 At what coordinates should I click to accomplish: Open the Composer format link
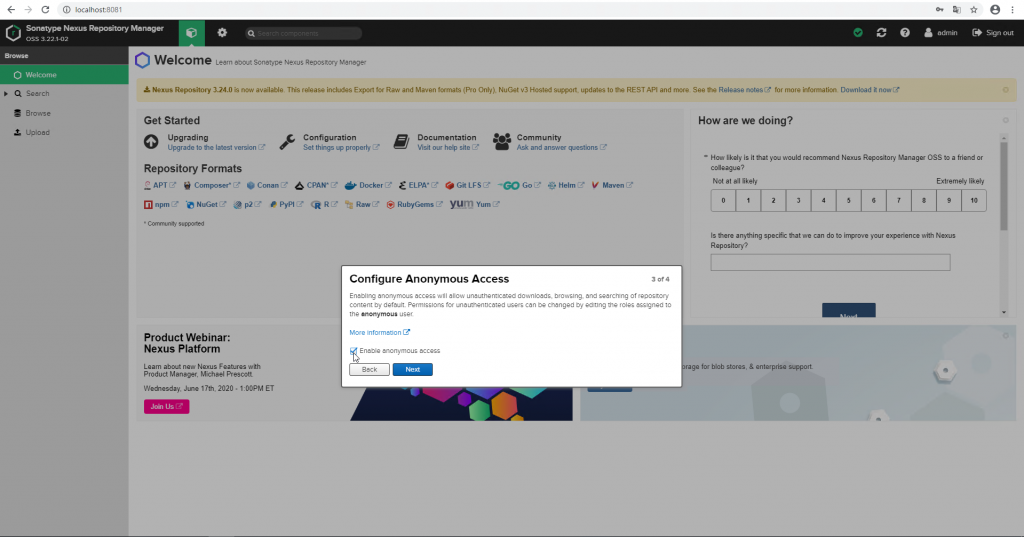point(212,186)
